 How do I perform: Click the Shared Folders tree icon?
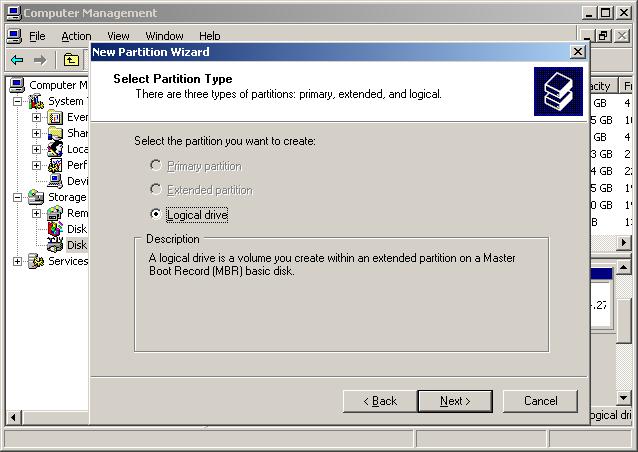(55, 133)
